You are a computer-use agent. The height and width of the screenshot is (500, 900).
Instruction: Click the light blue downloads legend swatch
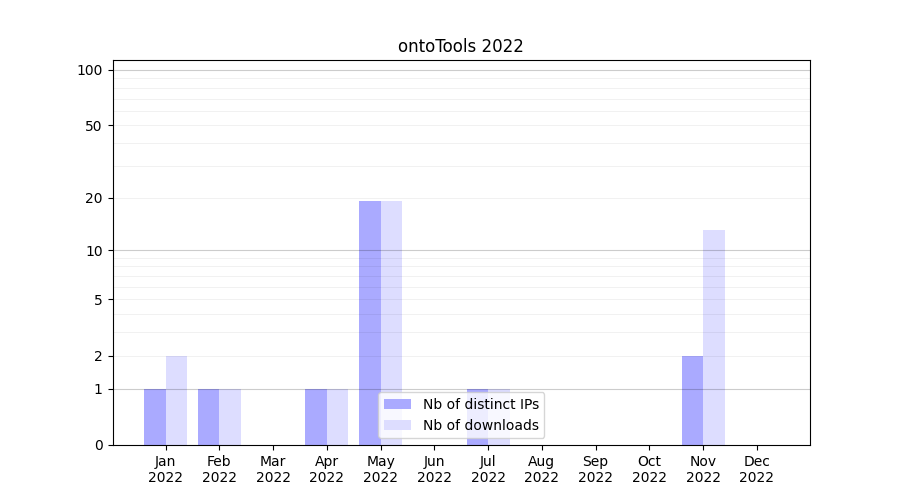pos(397,425)
